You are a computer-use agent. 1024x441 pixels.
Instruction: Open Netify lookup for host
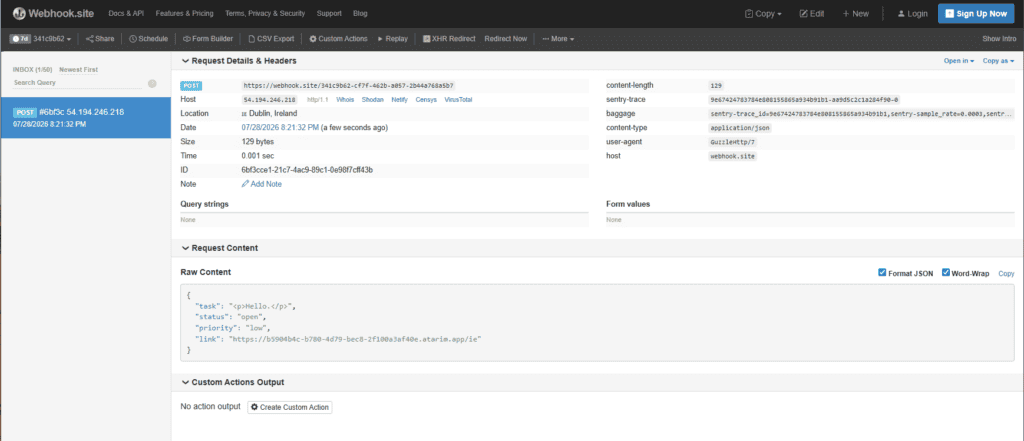400,100
